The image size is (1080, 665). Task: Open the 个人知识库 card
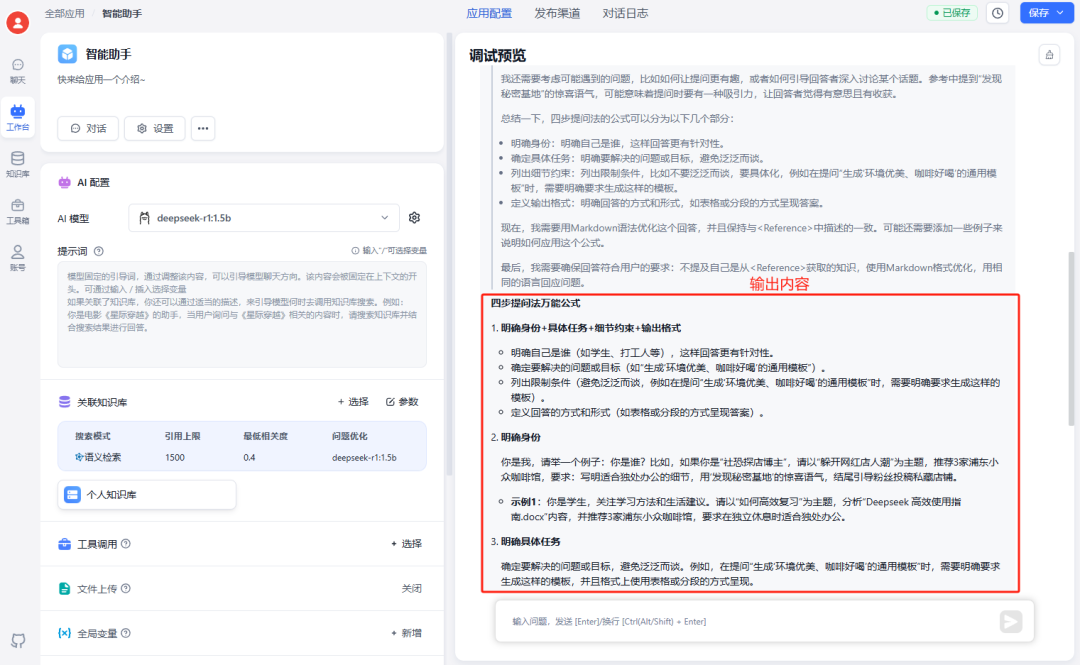point(147,495)
